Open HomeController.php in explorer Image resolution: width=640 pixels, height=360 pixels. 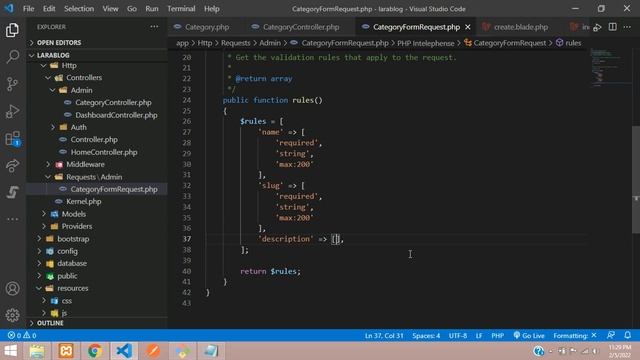(104, 152)
